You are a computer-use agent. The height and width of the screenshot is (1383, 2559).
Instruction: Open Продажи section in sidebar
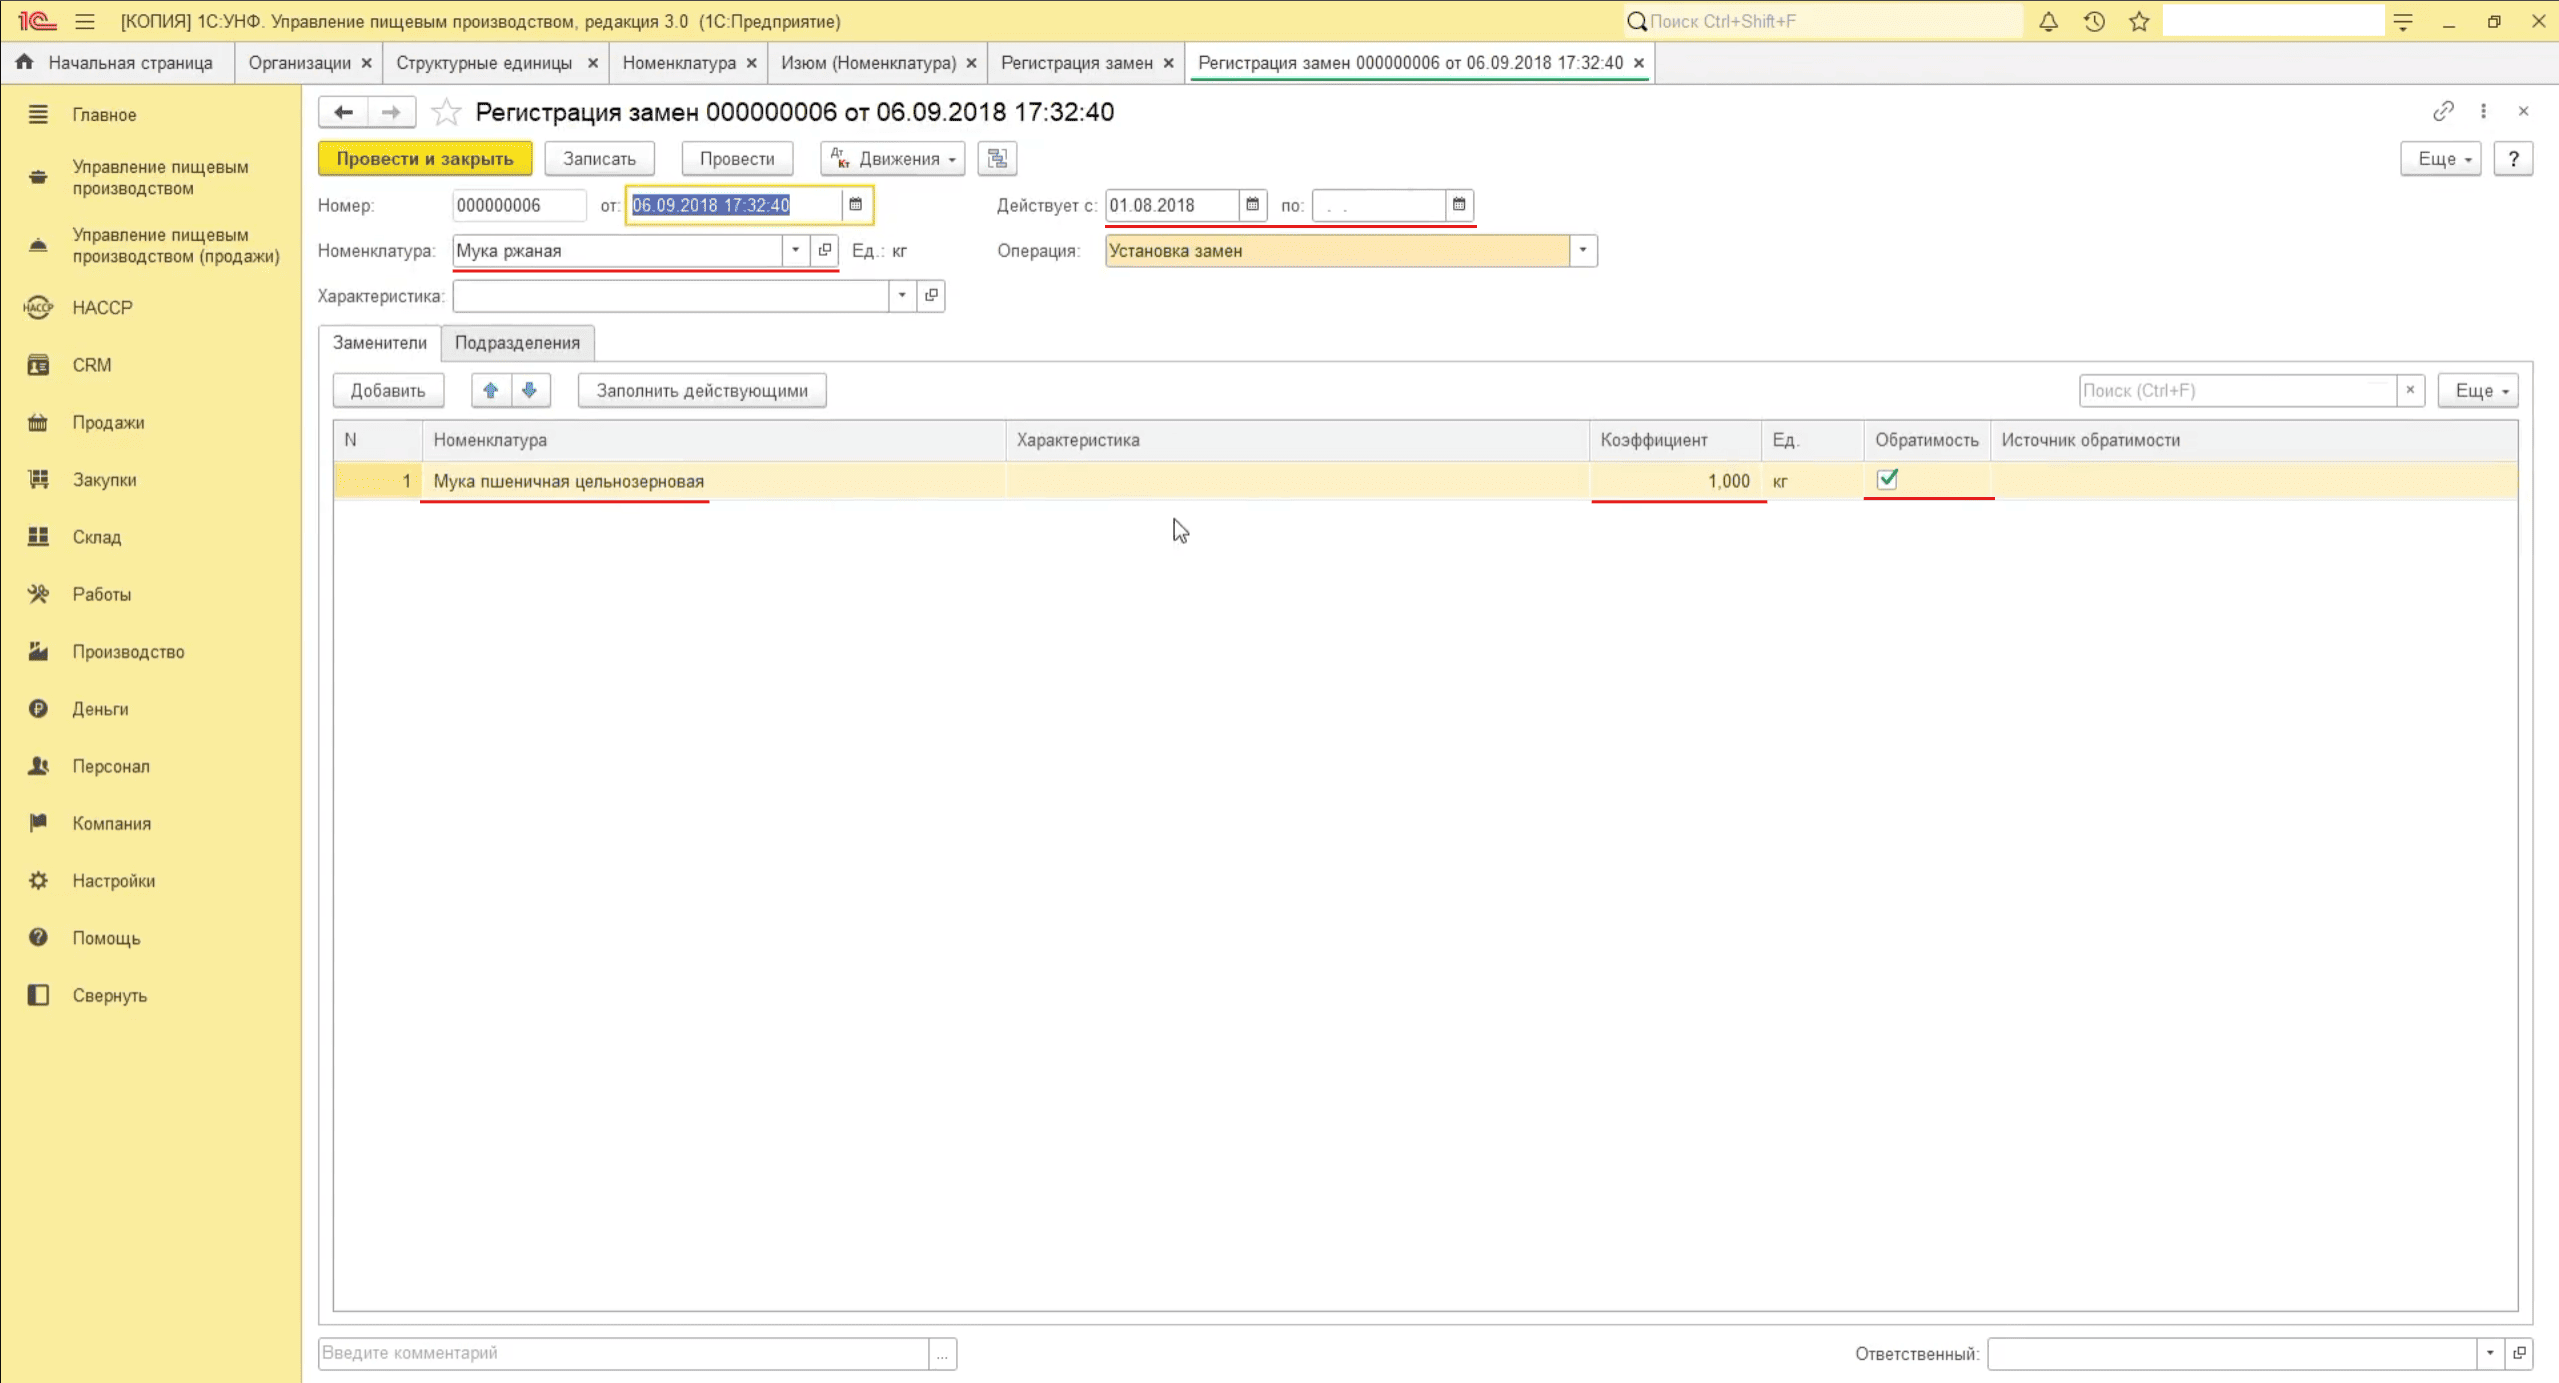pos(108,422)
